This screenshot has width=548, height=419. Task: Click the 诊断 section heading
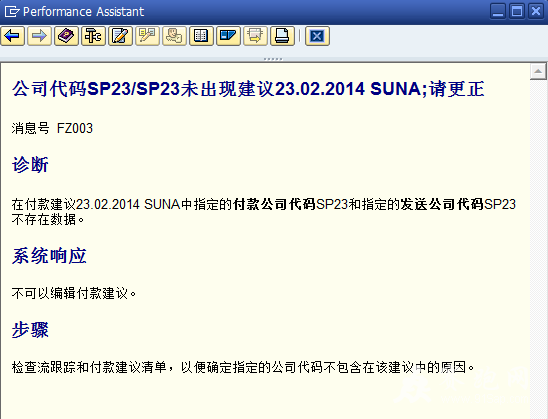click(30, 165)
